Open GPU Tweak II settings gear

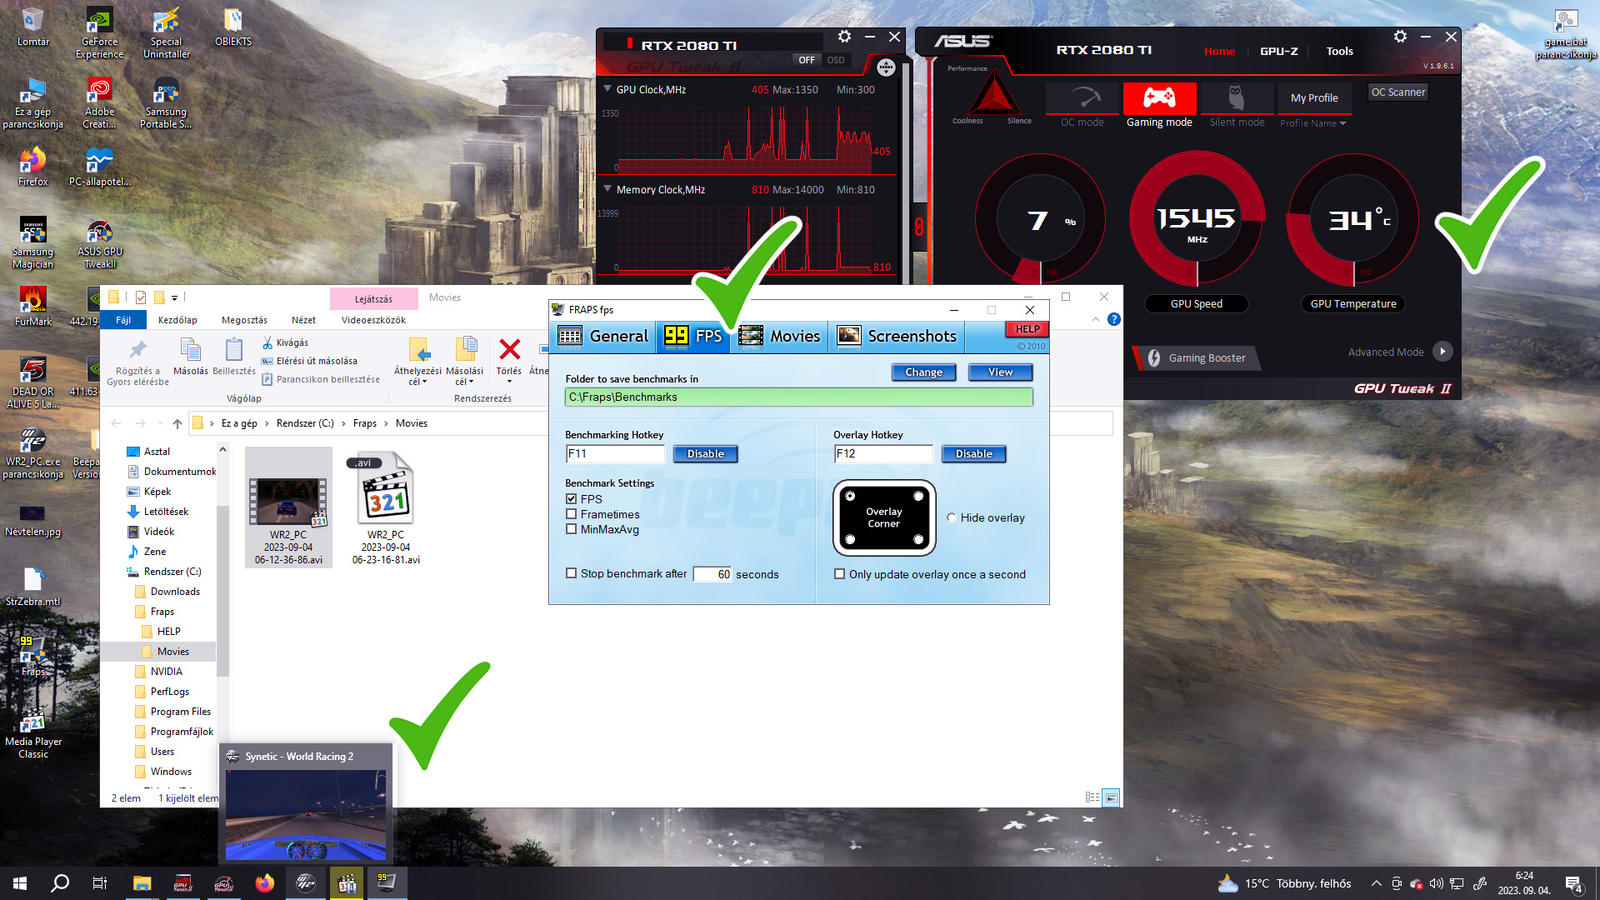point(1400,37)
